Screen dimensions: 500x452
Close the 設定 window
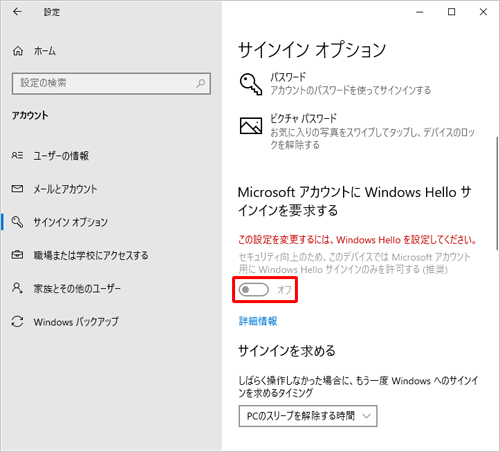point(483,12)
